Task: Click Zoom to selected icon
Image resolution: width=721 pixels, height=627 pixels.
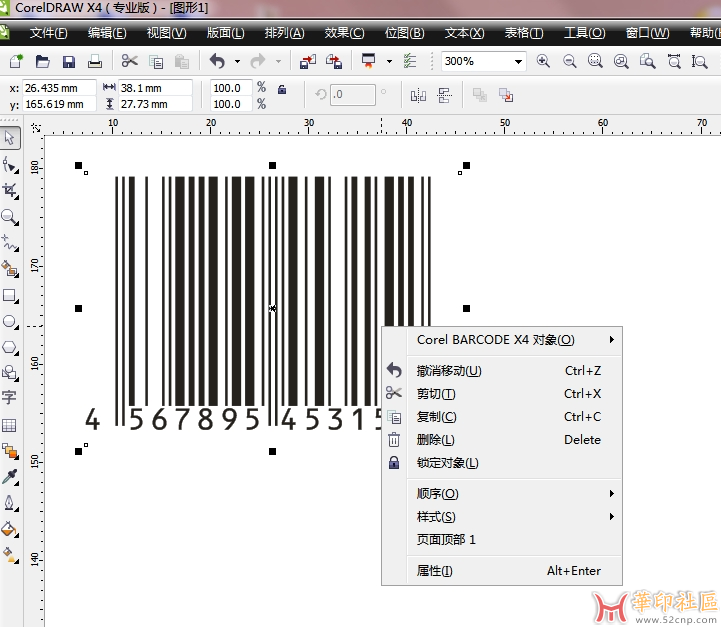Action: 595,61
